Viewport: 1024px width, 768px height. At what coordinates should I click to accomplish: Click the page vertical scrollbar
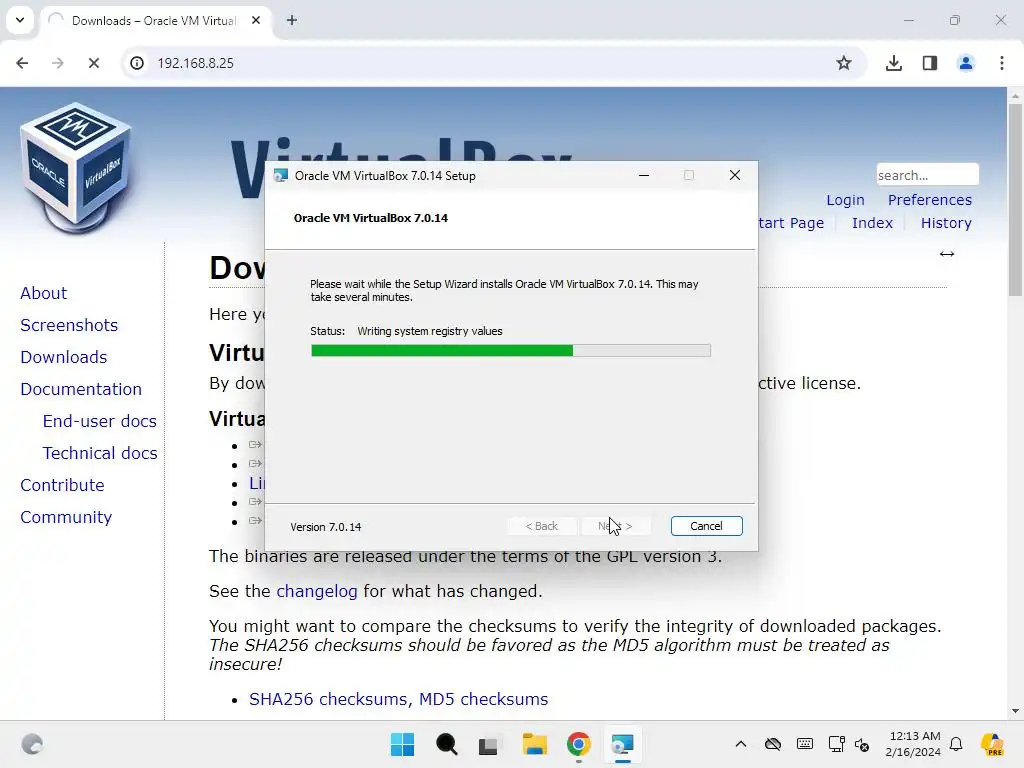pyautogui.click(x=1015, y=199)
